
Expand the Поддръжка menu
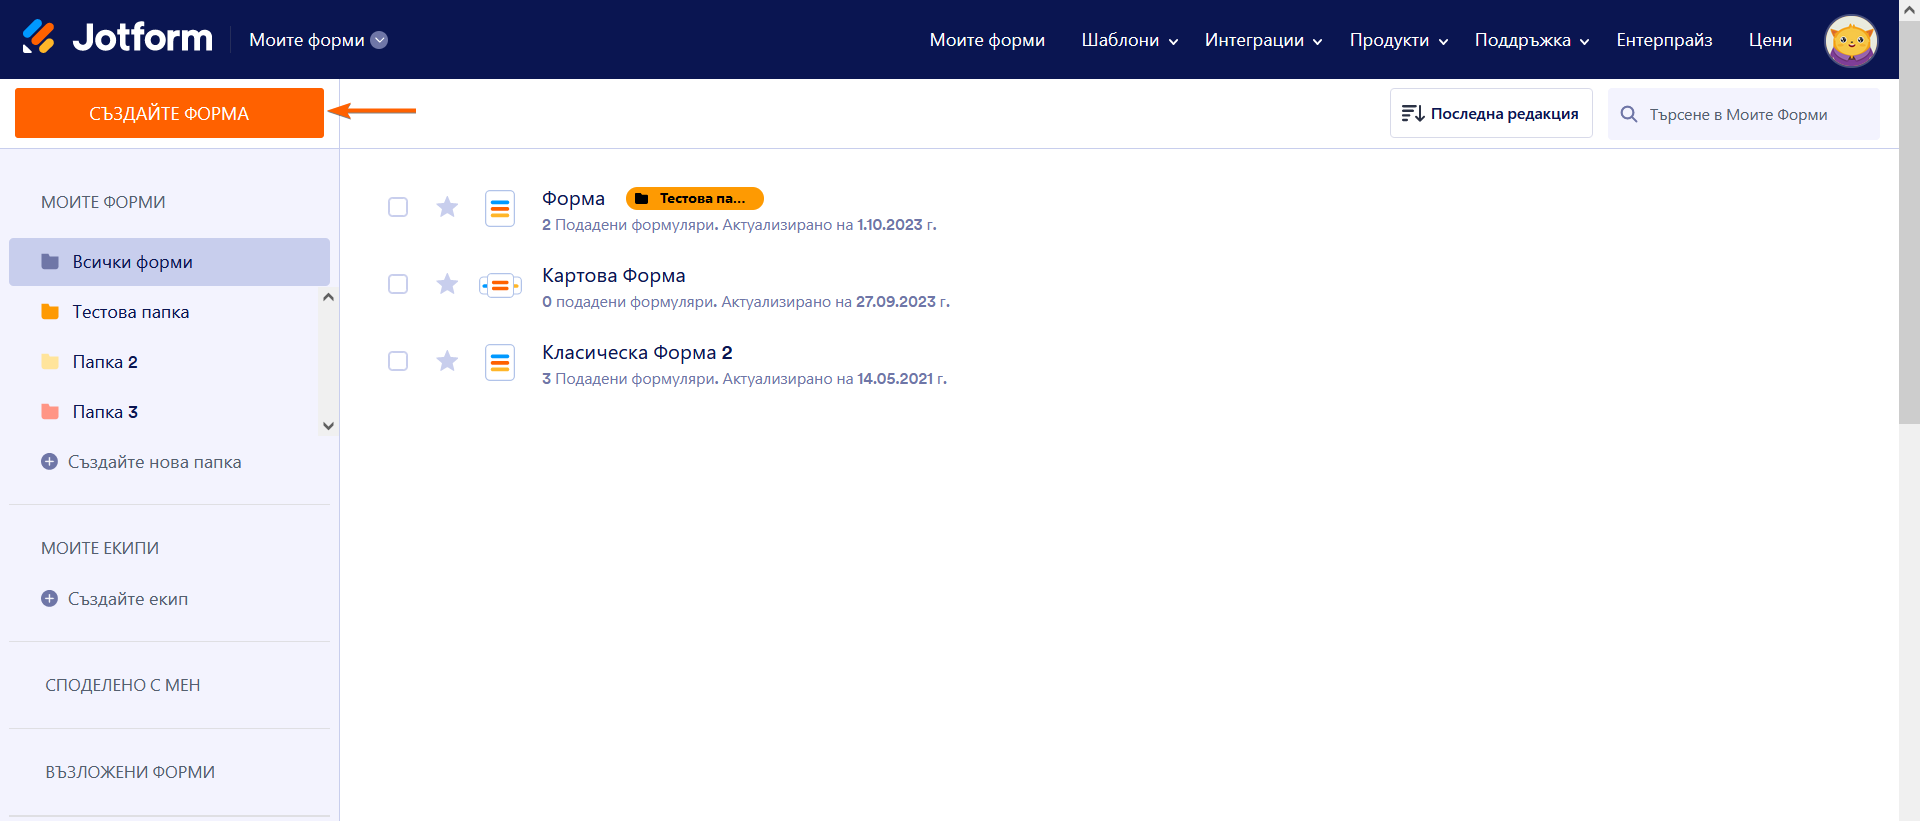[1532, 40]
